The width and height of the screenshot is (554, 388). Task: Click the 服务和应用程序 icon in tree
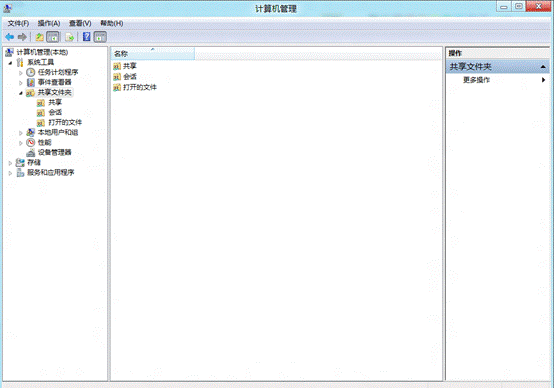point(20,172)
